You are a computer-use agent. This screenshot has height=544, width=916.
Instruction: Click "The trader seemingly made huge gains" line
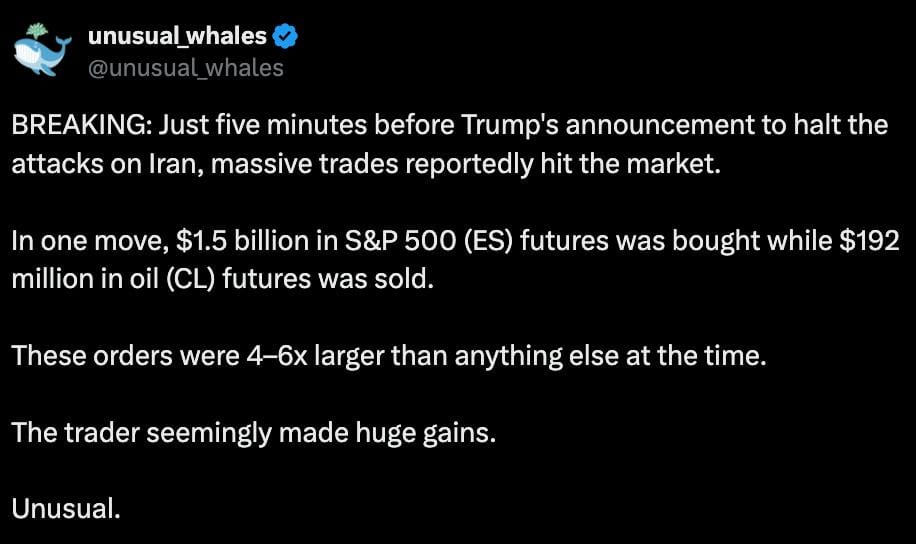coord(253,433)
